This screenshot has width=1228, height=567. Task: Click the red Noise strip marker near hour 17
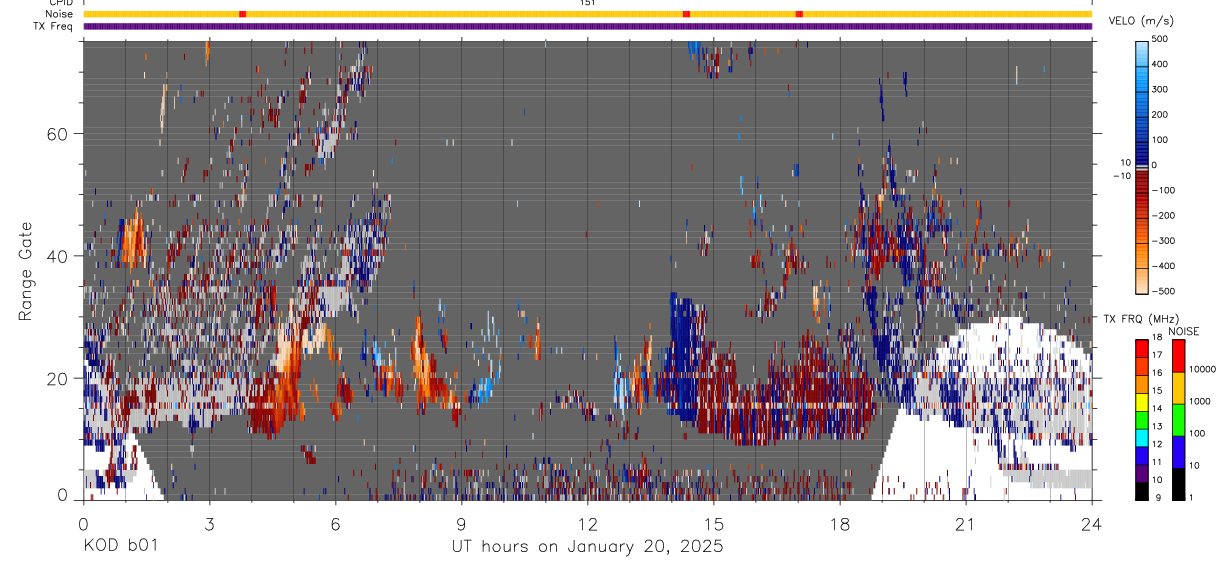pos(799,14)
